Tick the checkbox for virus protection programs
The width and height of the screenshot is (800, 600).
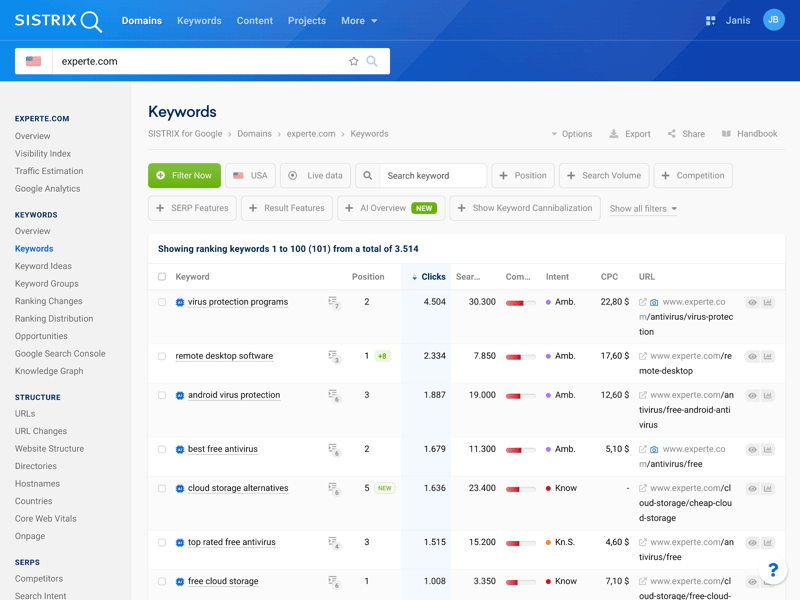point(162,302)
